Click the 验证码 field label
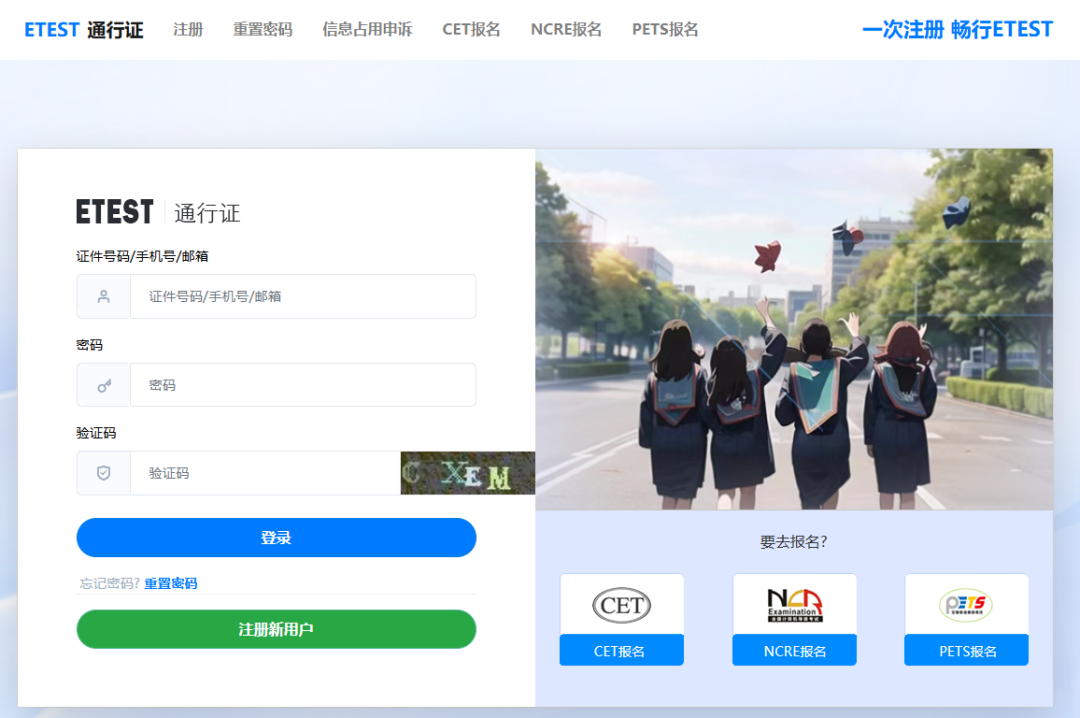This screenshot has width=1080, height=718. 96,433
